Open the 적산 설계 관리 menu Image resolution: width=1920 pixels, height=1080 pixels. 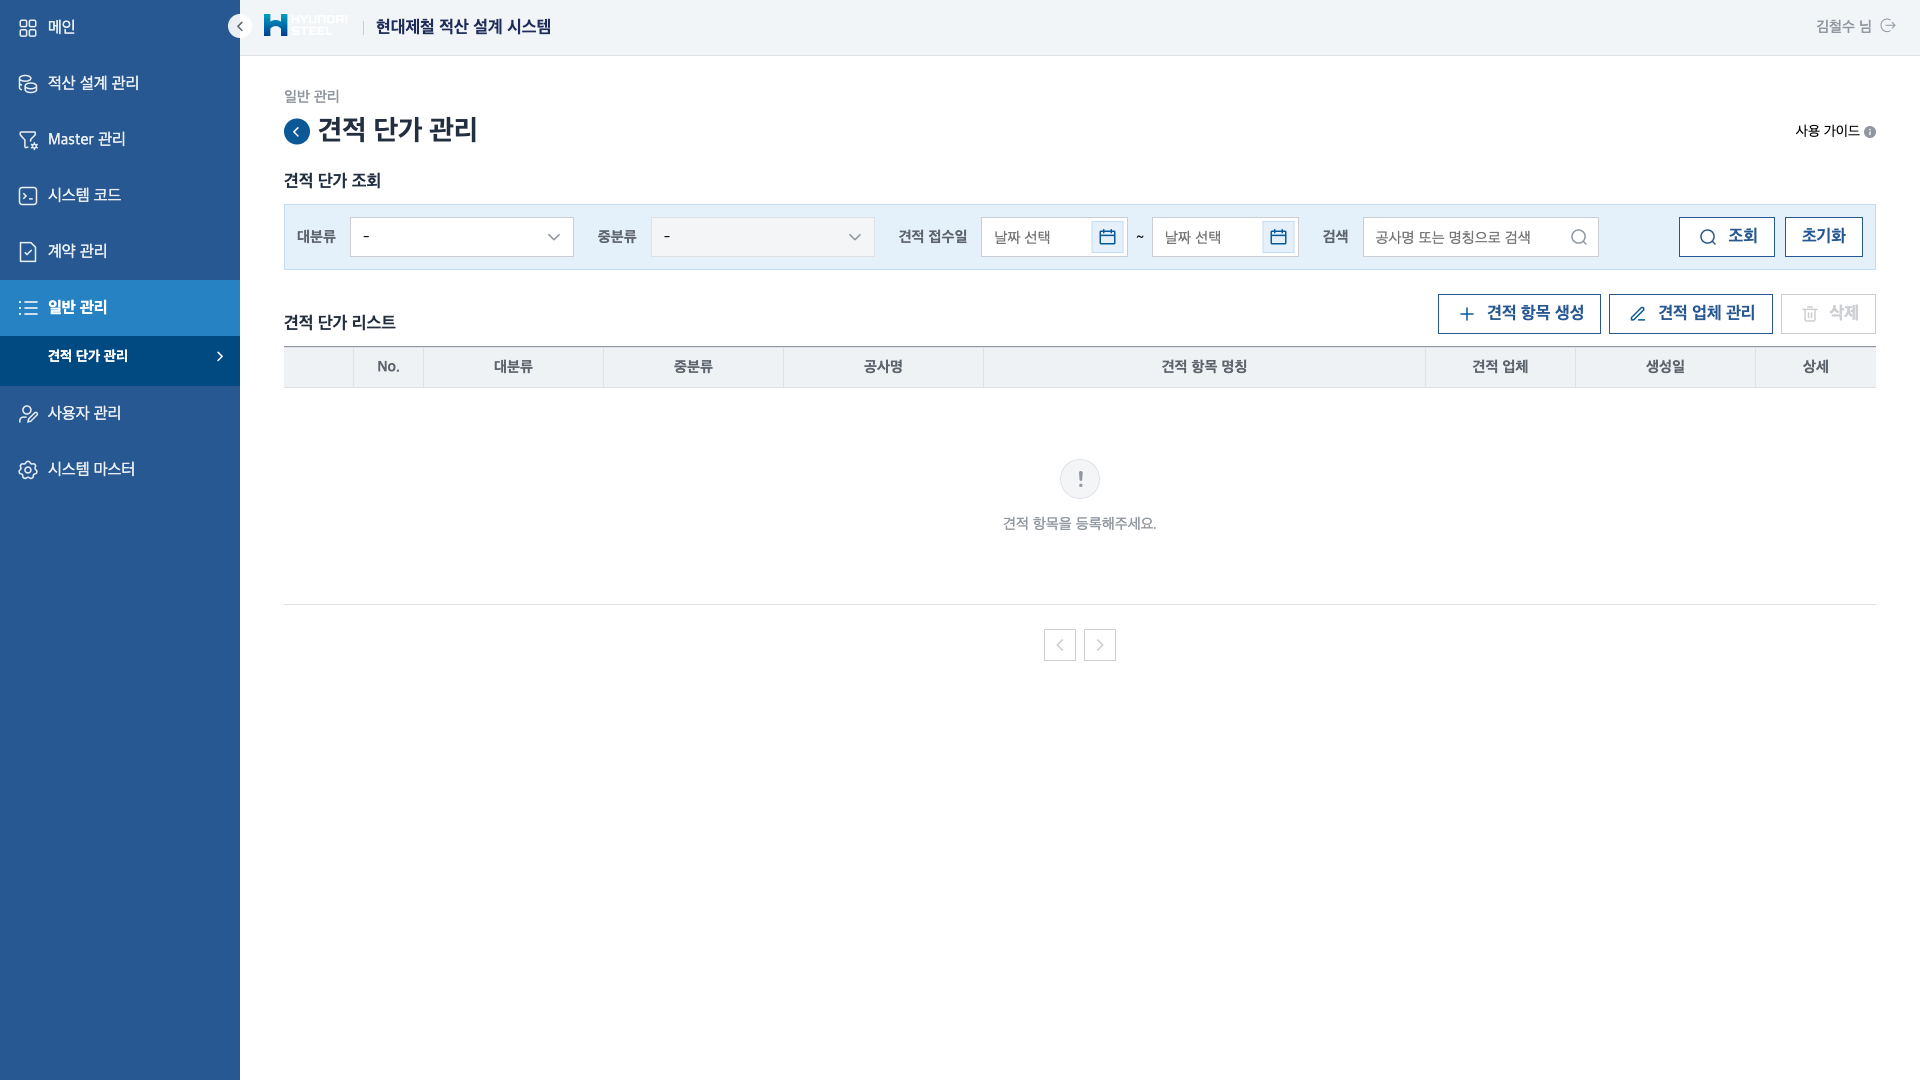pos(93,83)
